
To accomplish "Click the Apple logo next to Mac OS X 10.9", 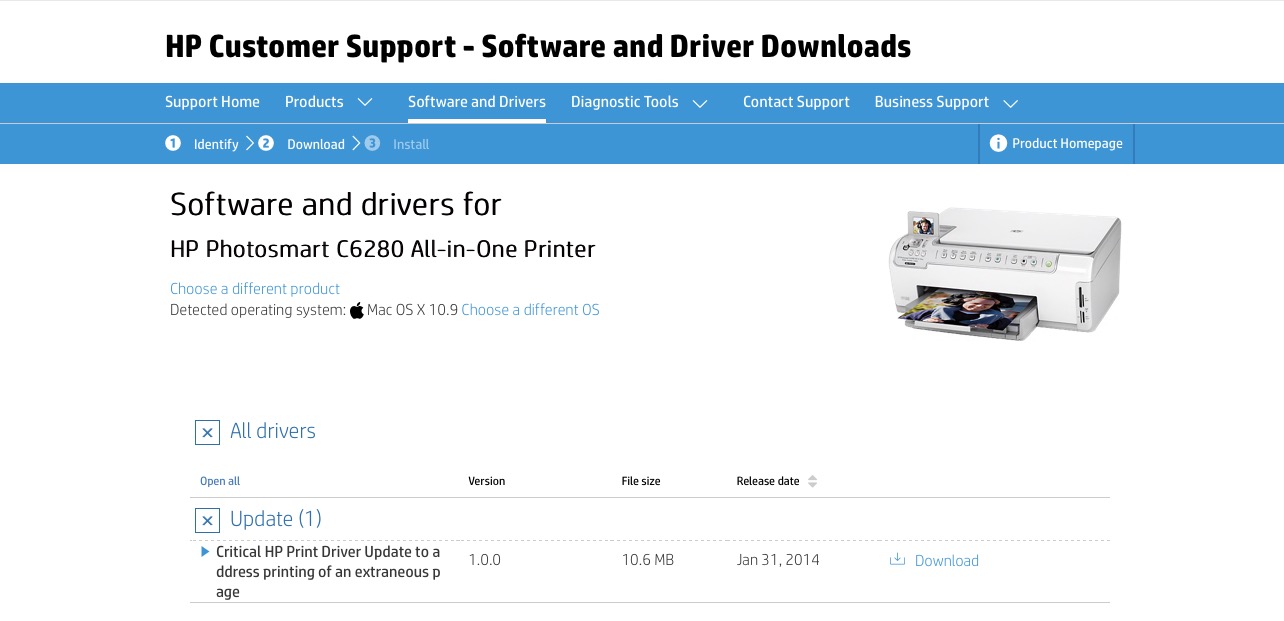I will [x=357, y=310].
